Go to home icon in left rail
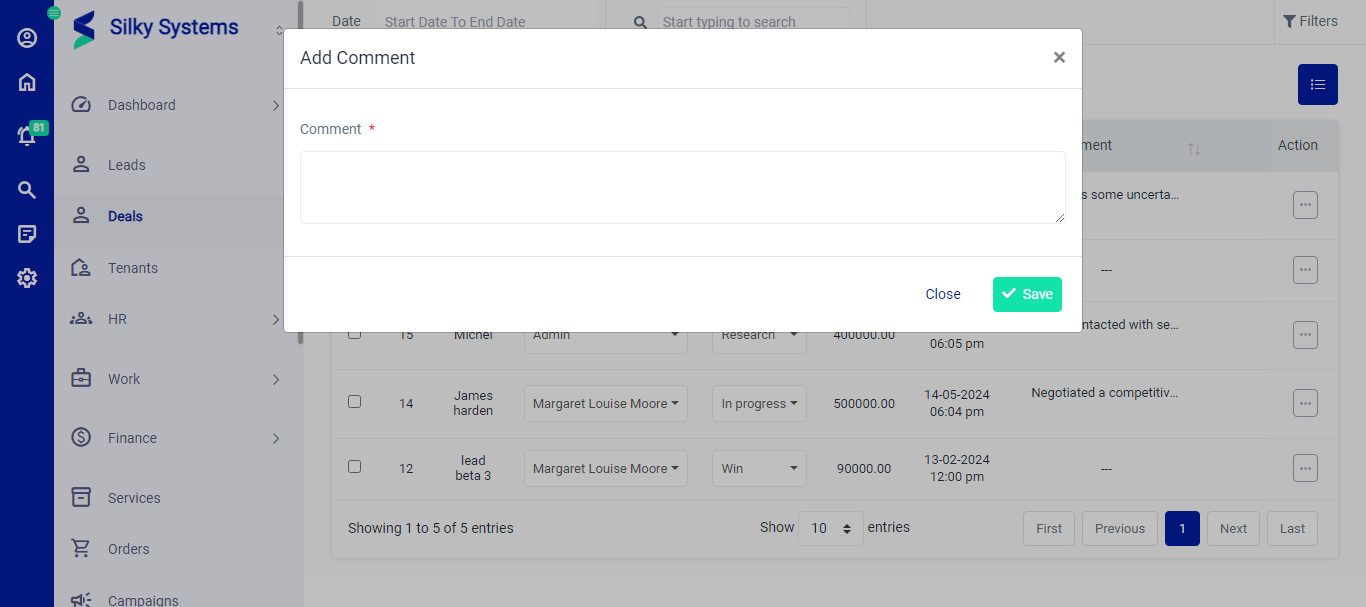This screenshot has width=1366, height=607. tap(27, 83)
